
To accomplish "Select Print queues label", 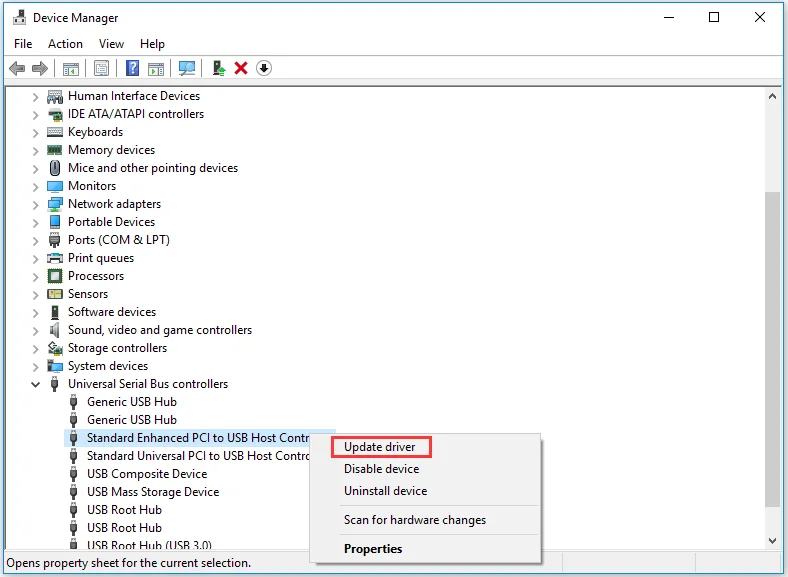I will click(x=101, y=258).
